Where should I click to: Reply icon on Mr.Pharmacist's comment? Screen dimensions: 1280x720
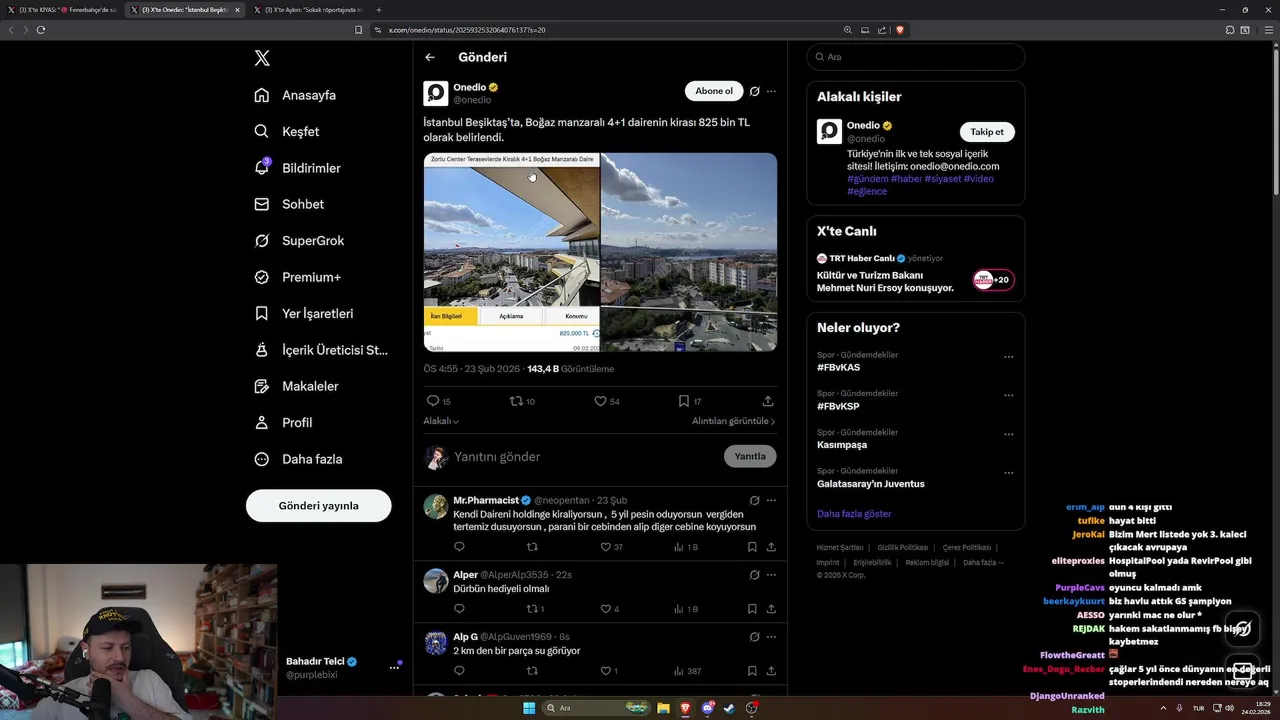459,547
